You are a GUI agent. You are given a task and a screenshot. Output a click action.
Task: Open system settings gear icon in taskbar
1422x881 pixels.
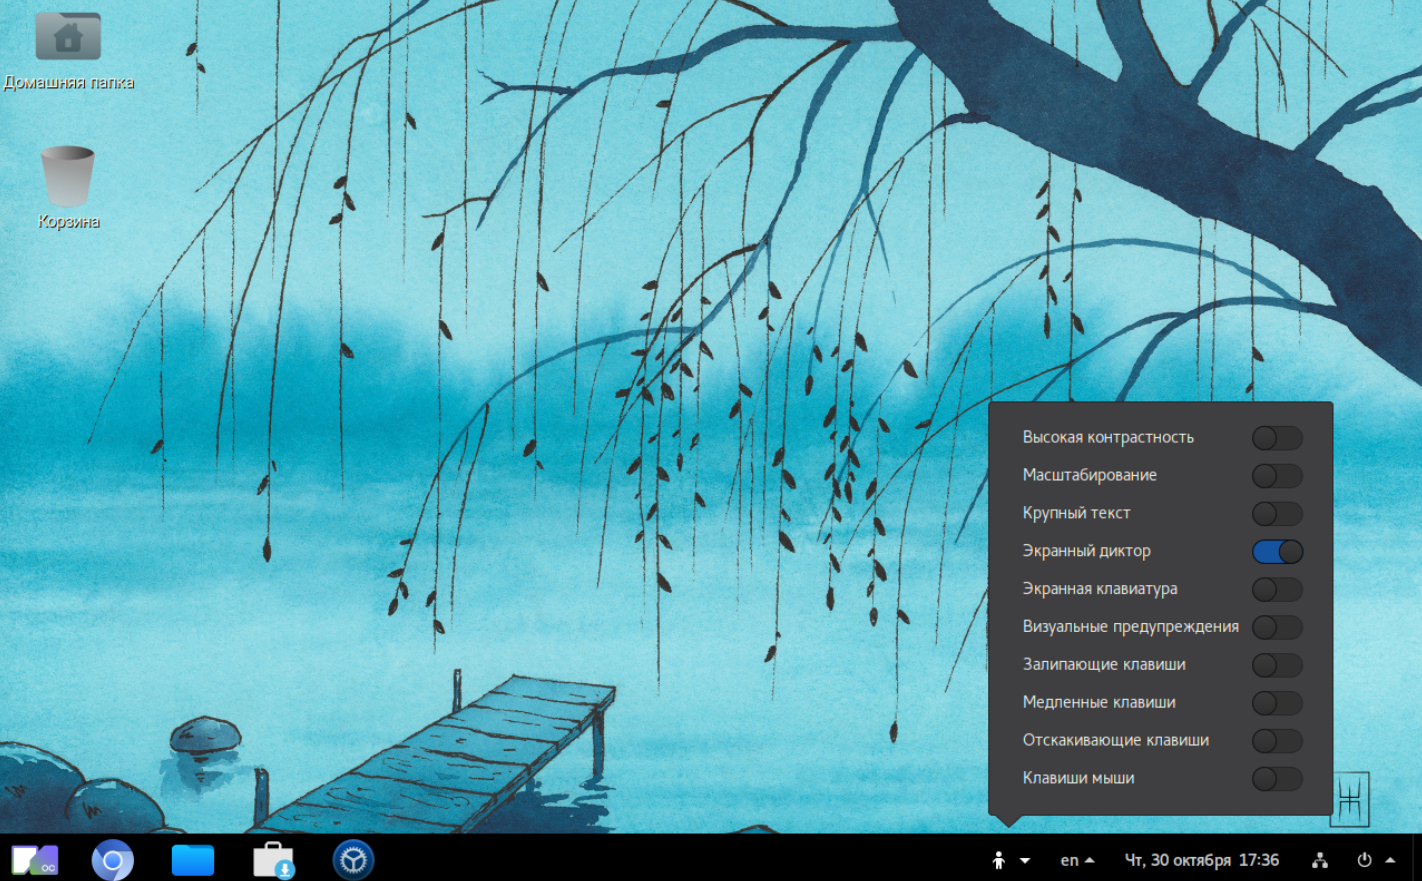pyautogui.click(x=353, y=860)
